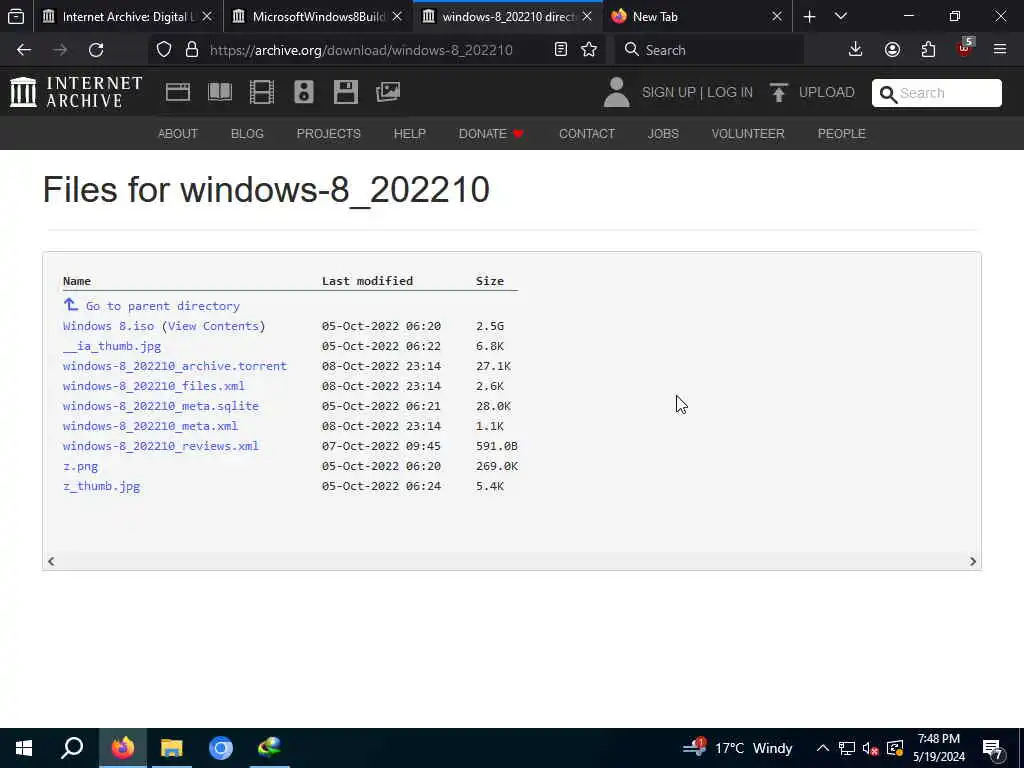Open ABOUT in navigation bar

(x=178, y=134)
